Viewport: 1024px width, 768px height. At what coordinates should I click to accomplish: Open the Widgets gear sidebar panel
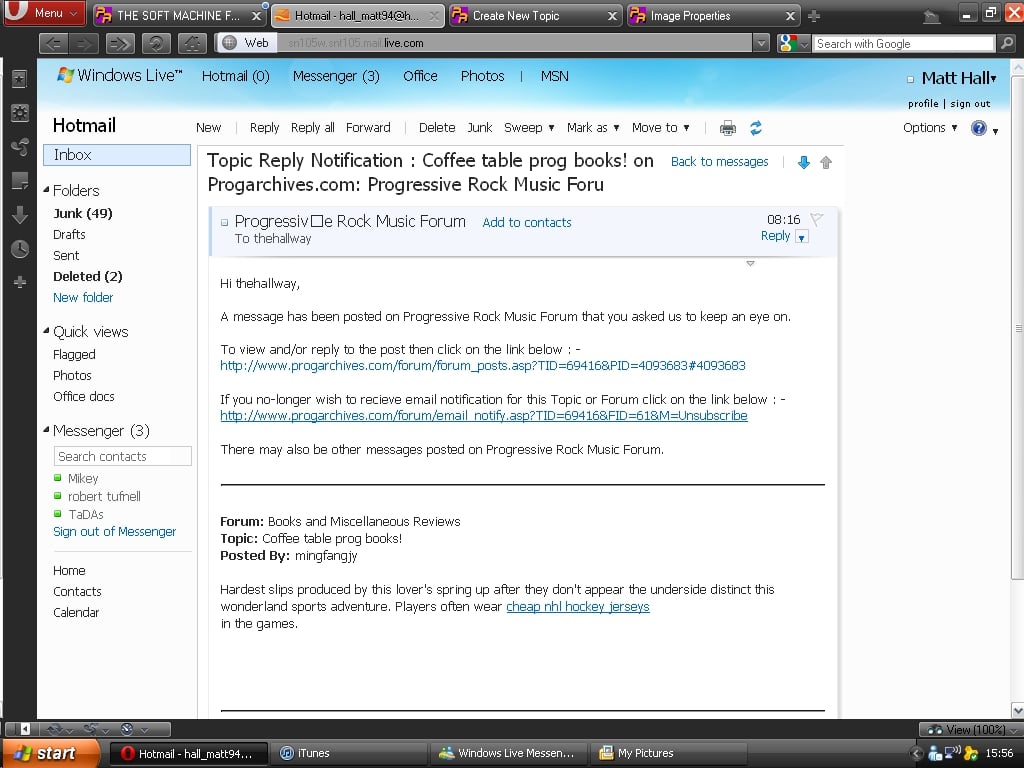coord(20,113)
